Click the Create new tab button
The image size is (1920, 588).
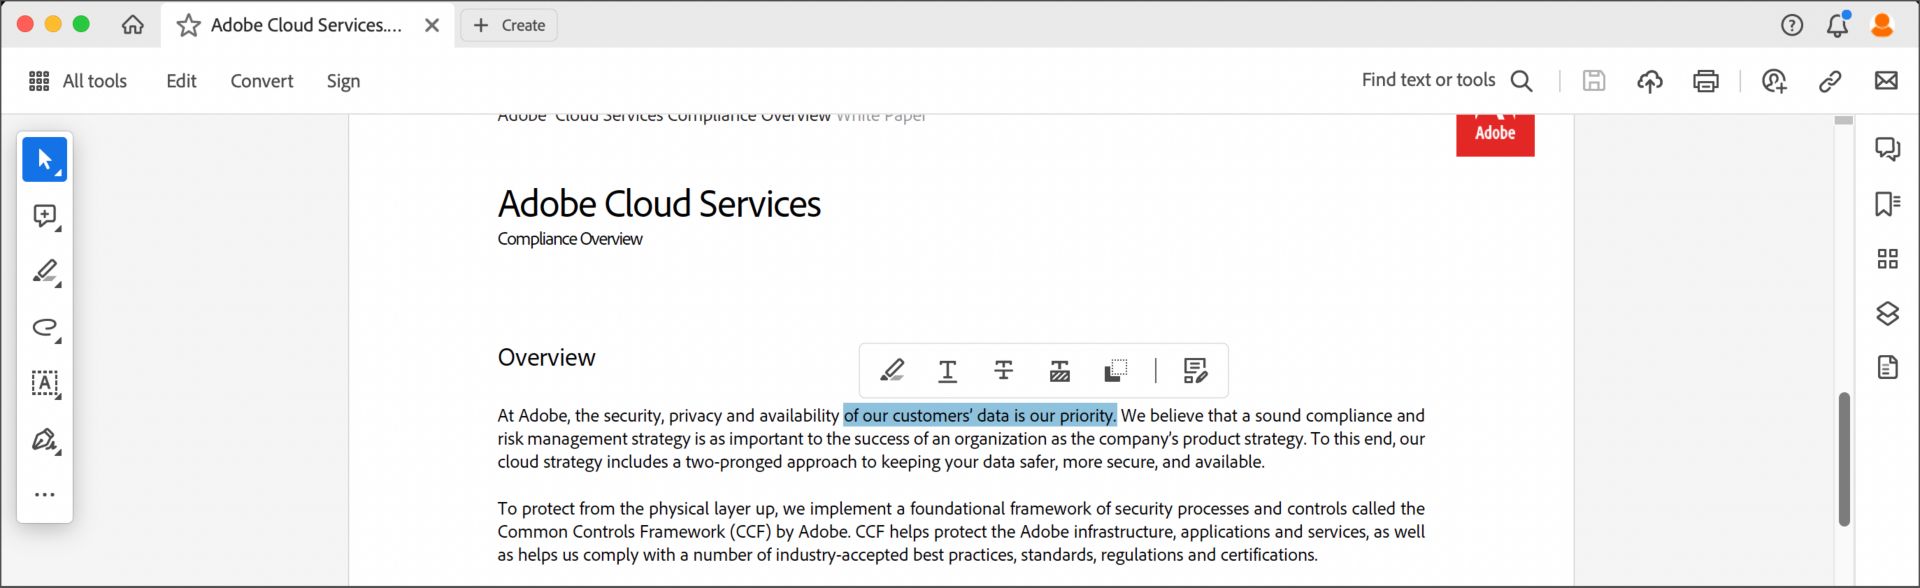point(509,26)
